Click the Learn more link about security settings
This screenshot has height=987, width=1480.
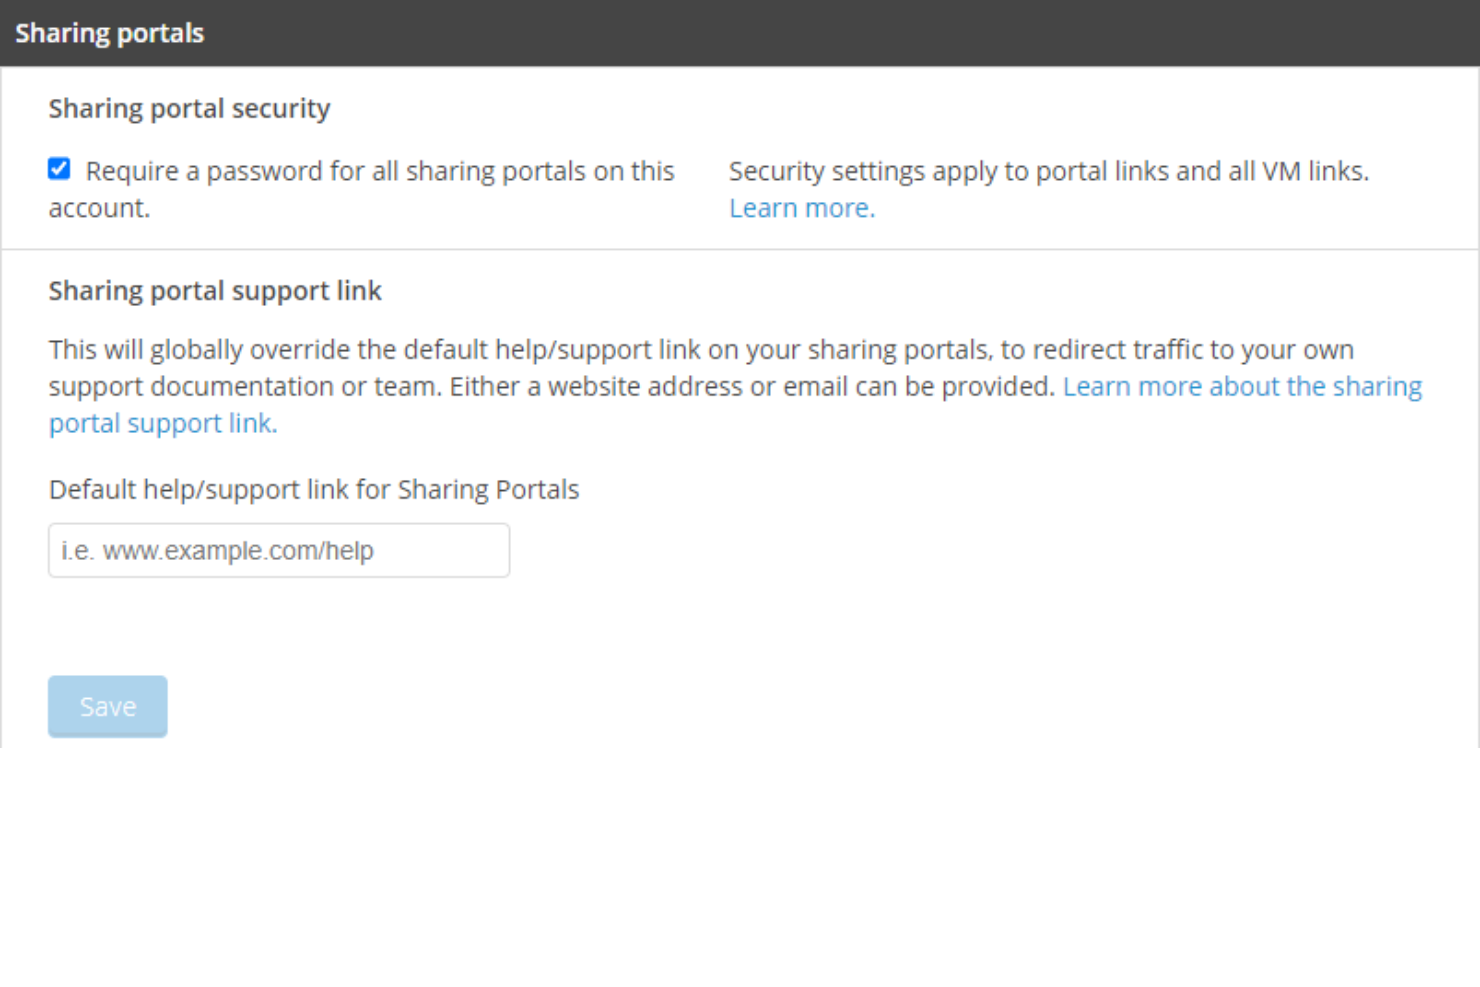coord(800,207)
